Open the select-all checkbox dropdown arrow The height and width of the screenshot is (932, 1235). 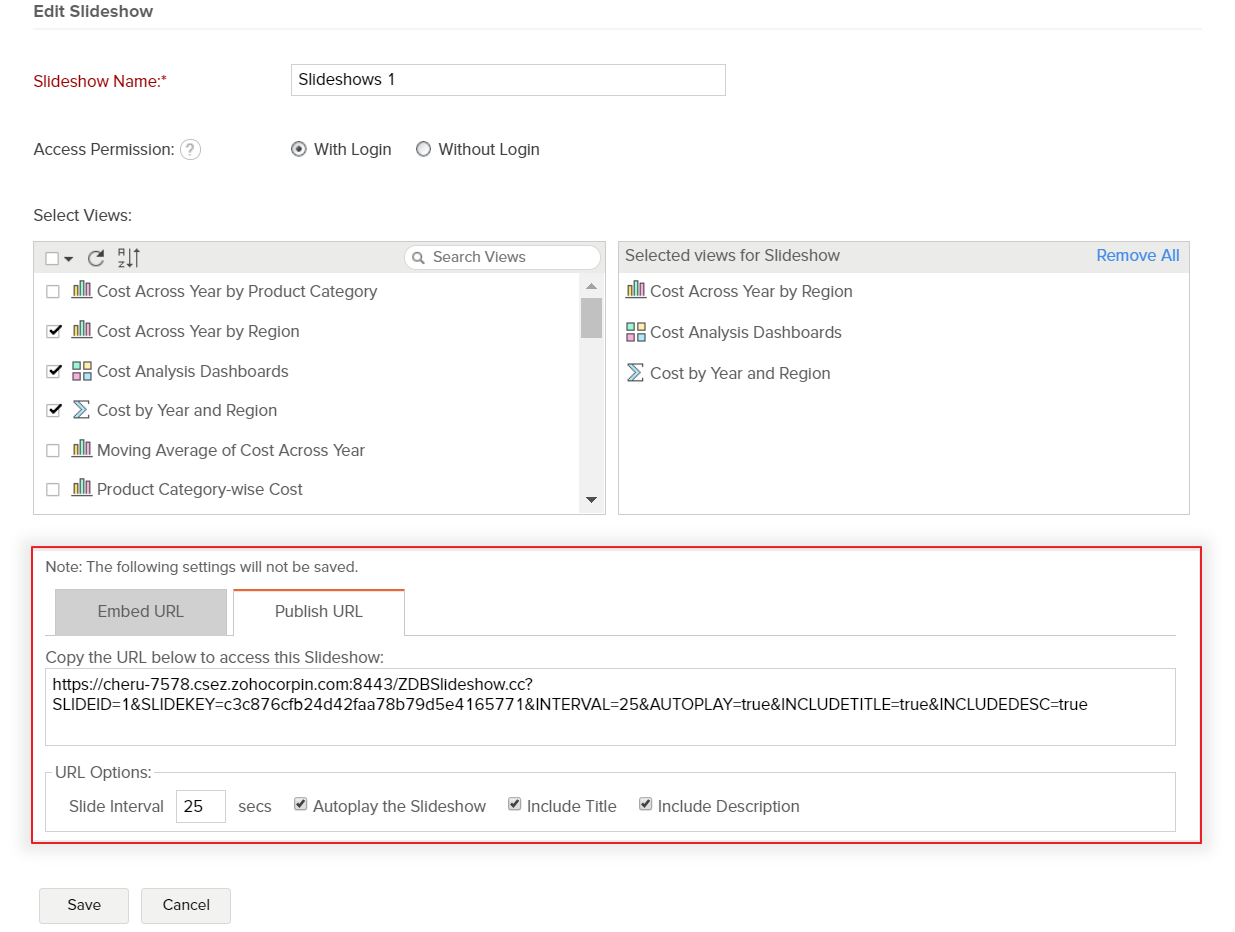[69, 259]
